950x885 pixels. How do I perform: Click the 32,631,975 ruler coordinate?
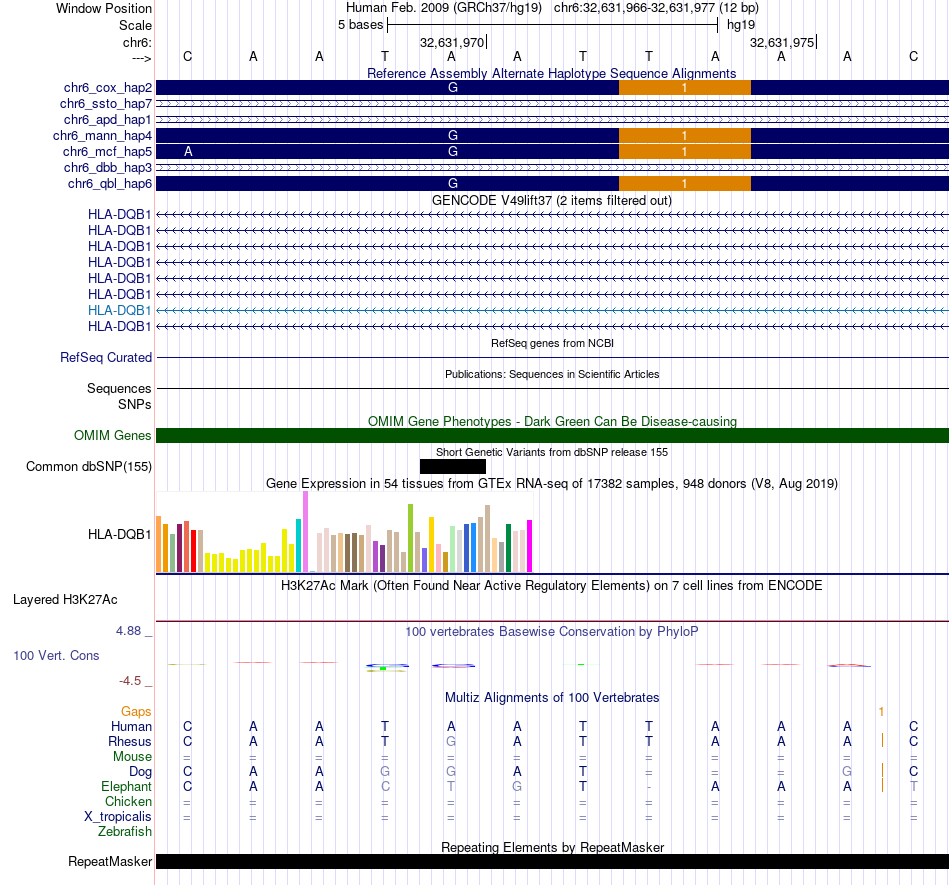[x=782, y=42]
